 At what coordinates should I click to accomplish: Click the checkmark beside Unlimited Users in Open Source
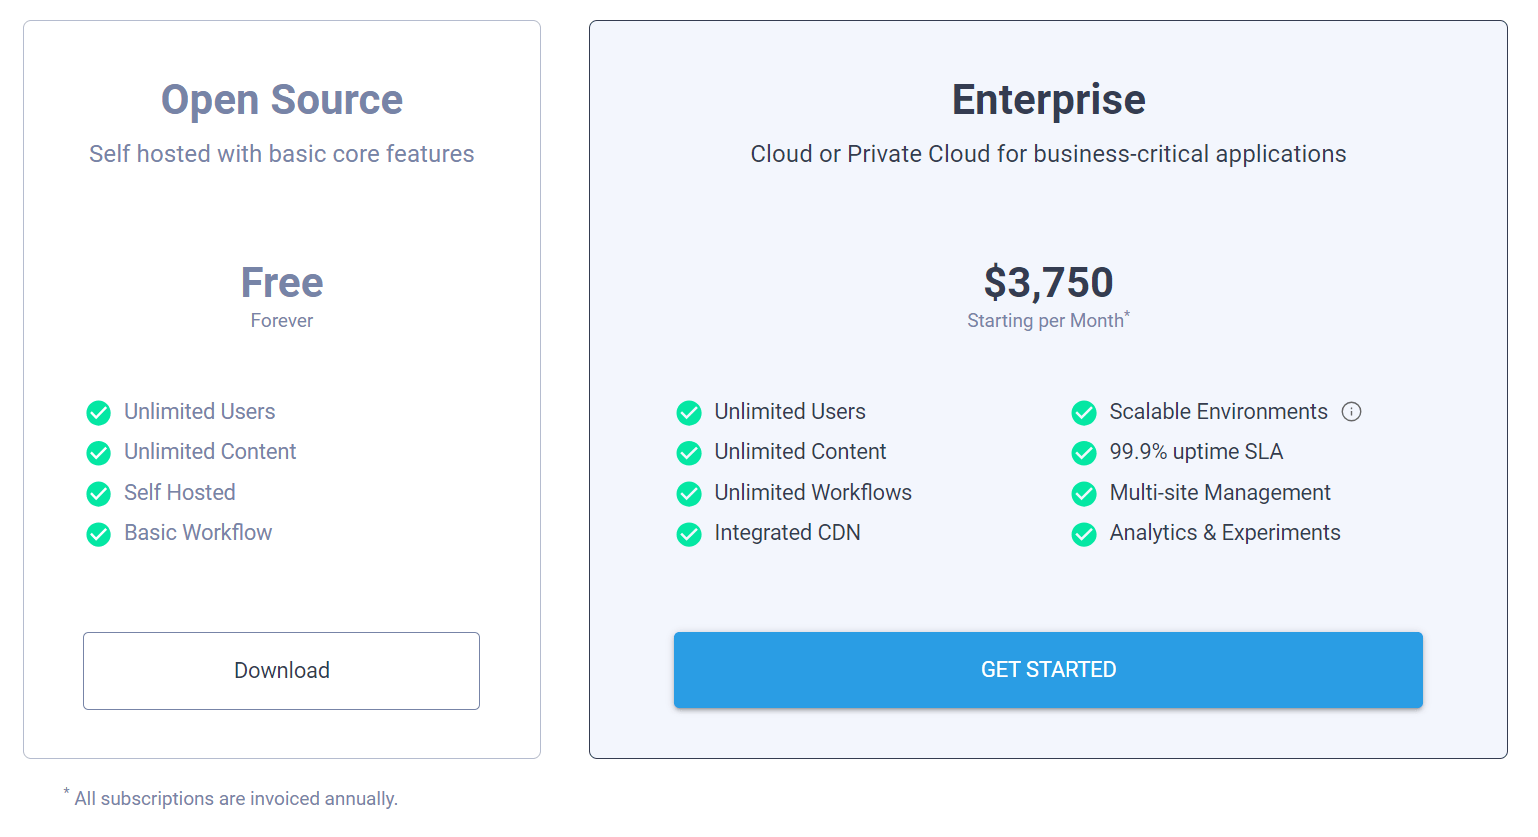coord(98,412)
